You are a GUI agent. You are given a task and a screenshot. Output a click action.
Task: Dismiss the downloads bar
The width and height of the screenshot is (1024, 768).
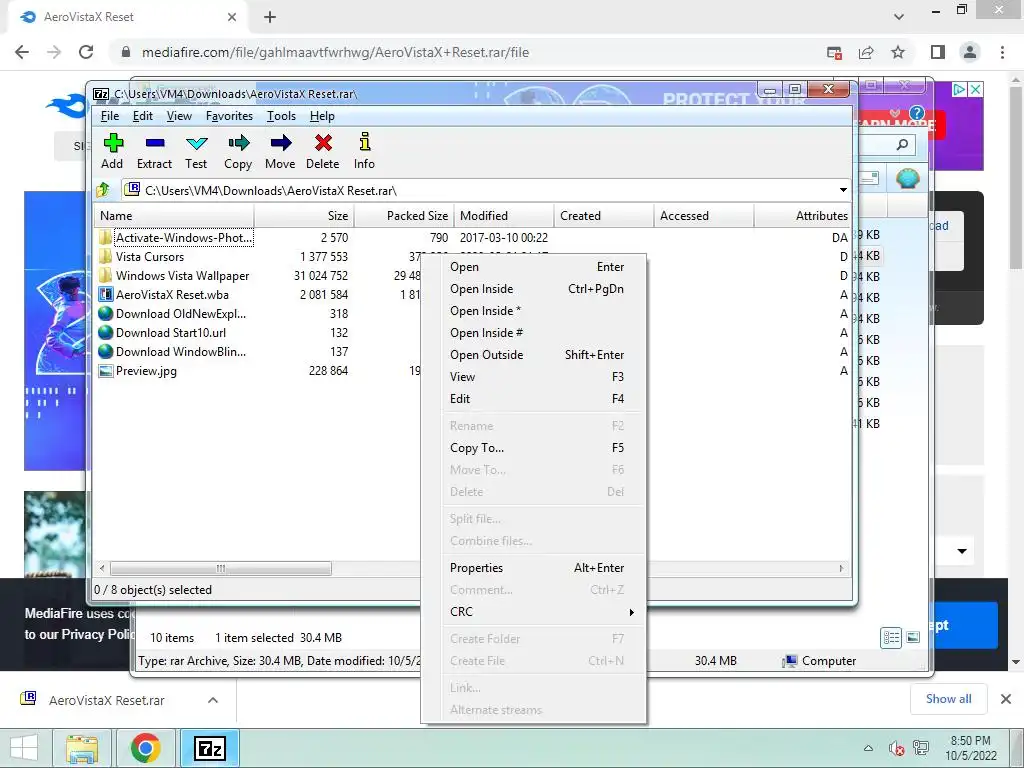click(1006, 699)
